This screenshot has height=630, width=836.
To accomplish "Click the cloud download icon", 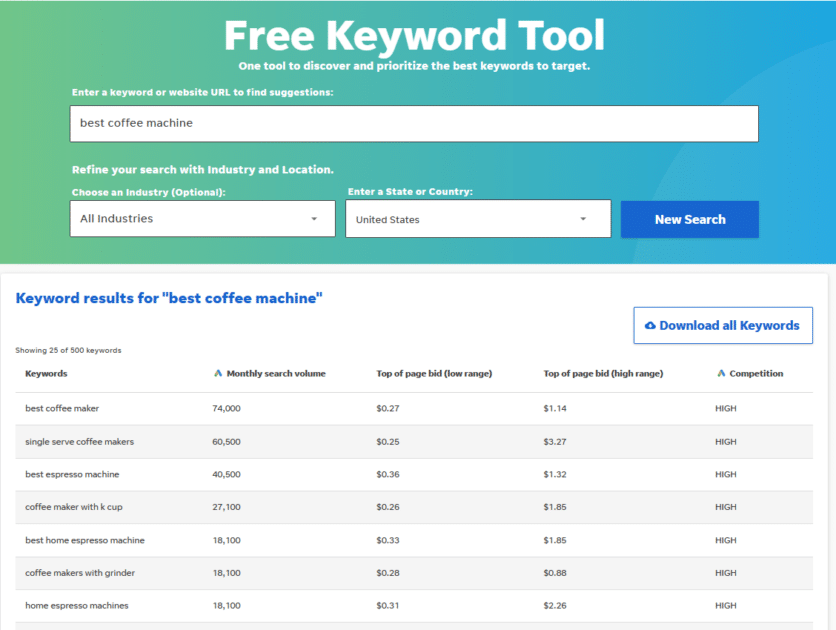I will point(650,325).
